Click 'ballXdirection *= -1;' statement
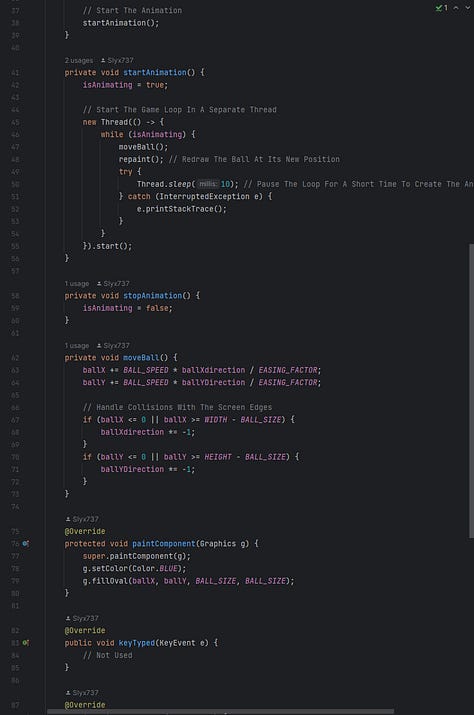474x715 pixels. [148, 432]
